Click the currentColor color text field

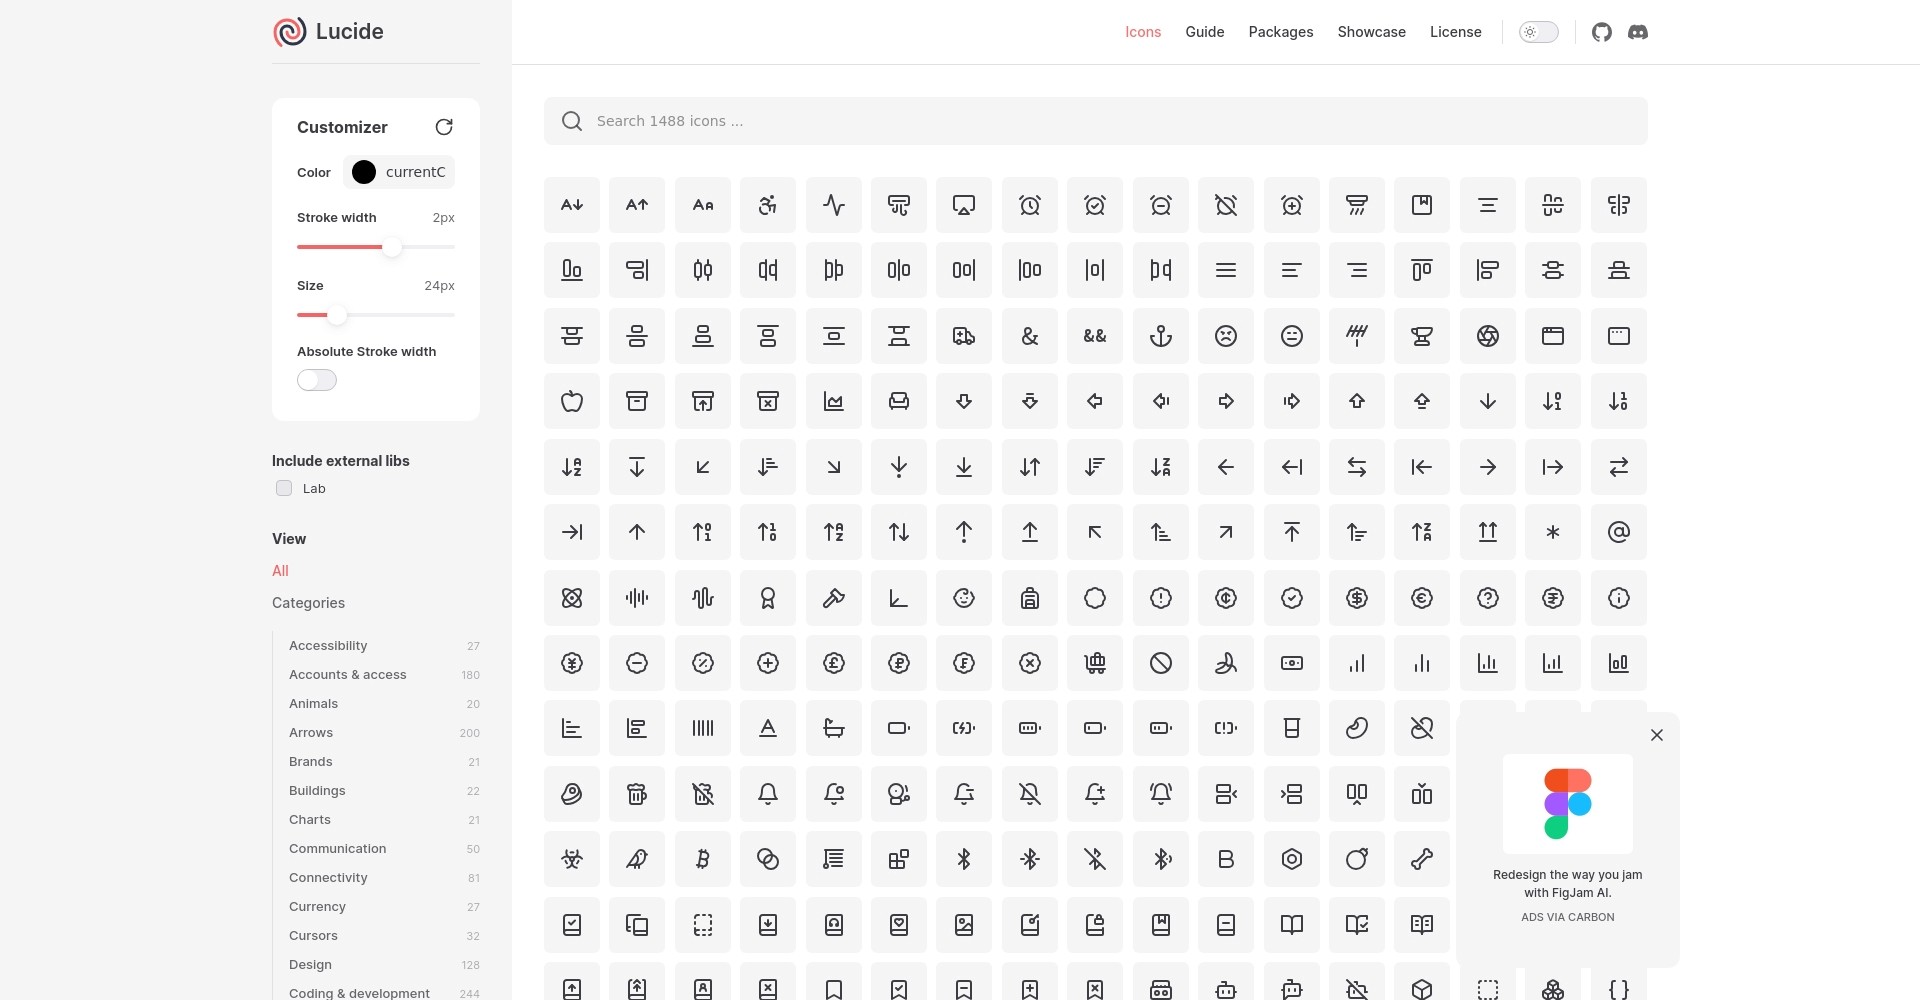coord(416,172)
